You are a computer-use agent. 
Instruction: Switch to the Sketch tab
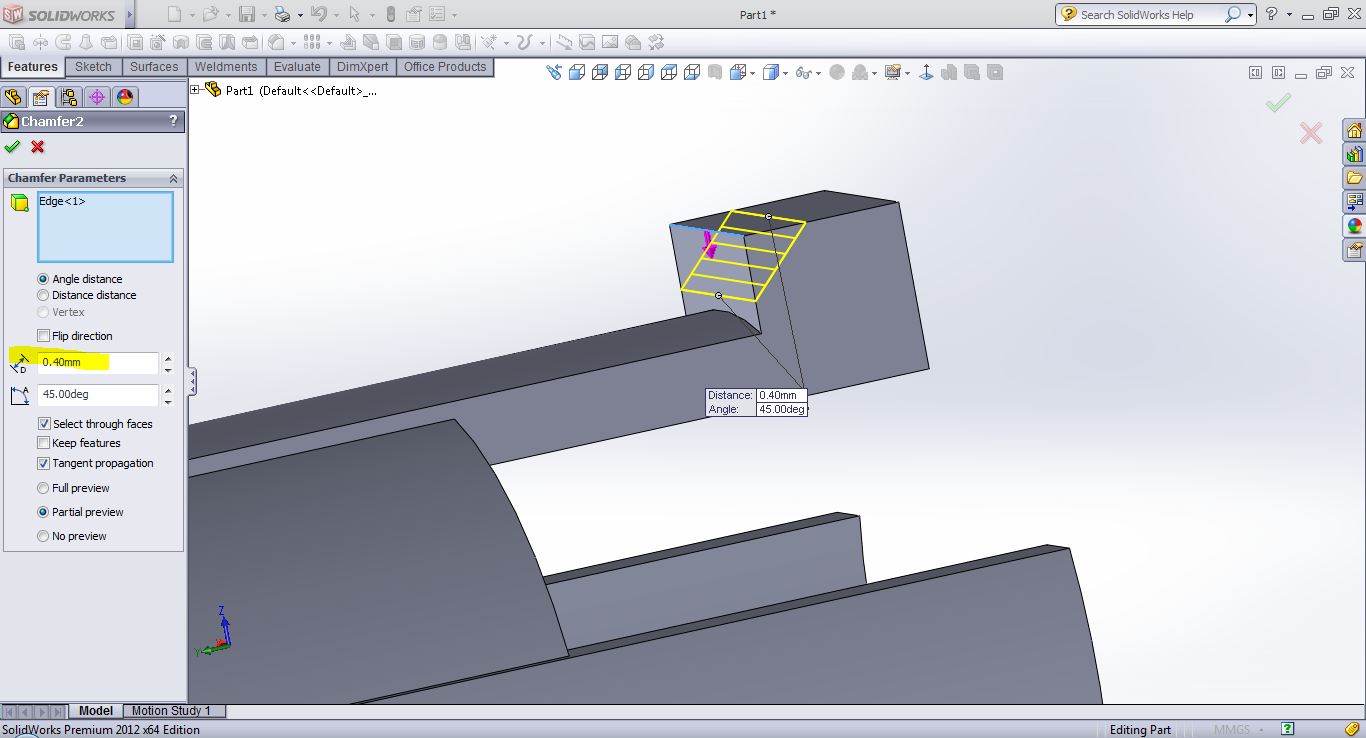(x=93, y=67)
